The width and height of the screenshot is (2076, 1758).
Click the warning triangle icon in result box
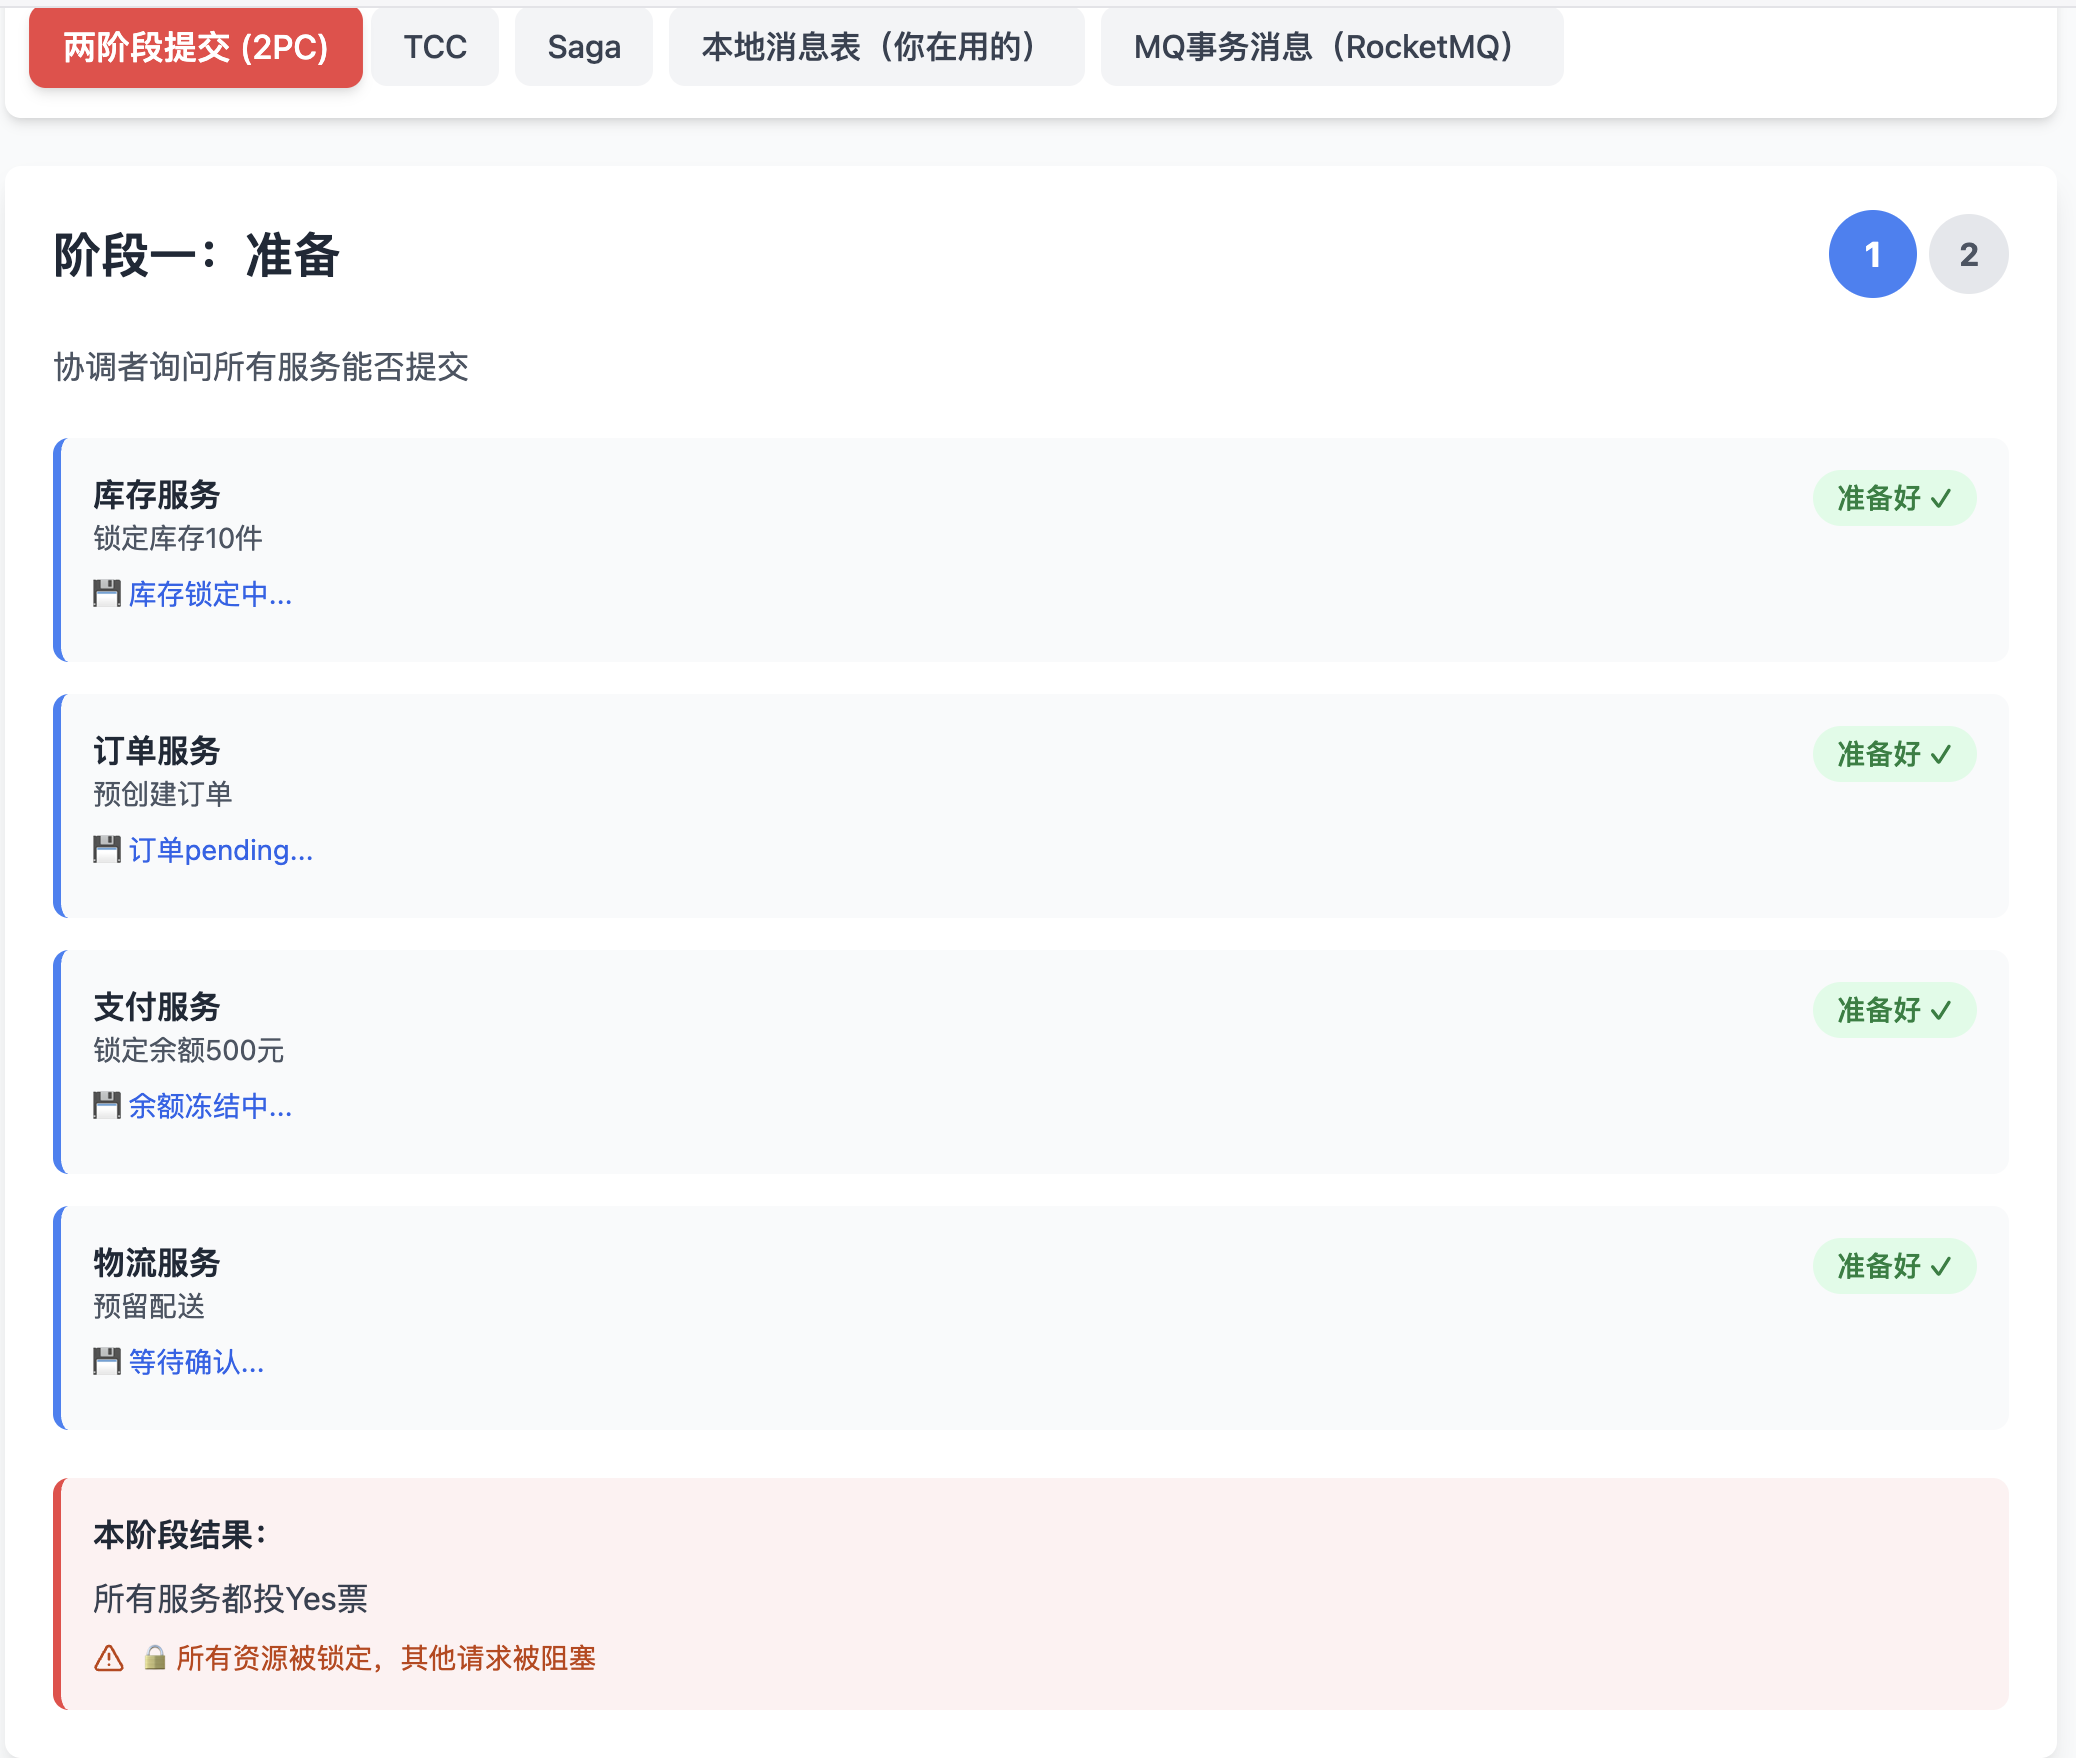109,1659
